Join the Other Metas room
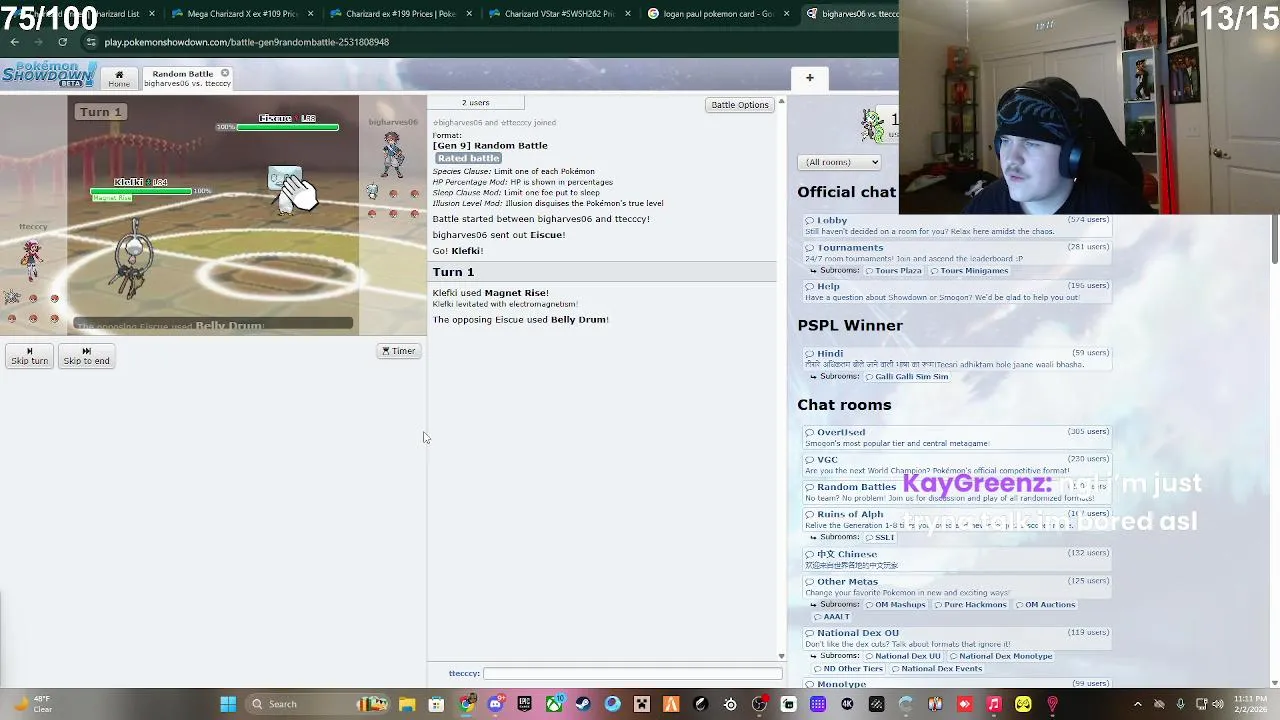Viewport: 1280px width, 720px height. (958, 586)
